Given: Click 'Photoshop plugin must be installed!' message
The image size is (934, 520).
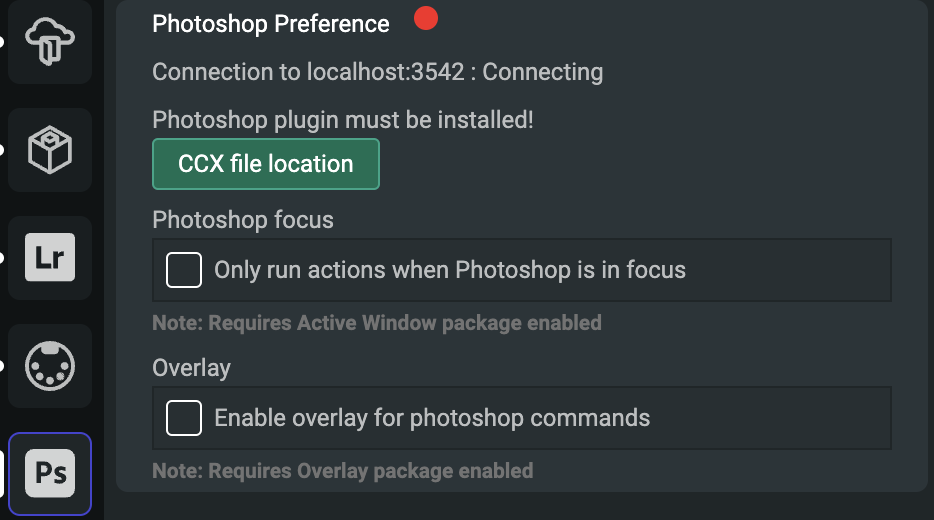Looking at the screenshot, I should [343, 120].
